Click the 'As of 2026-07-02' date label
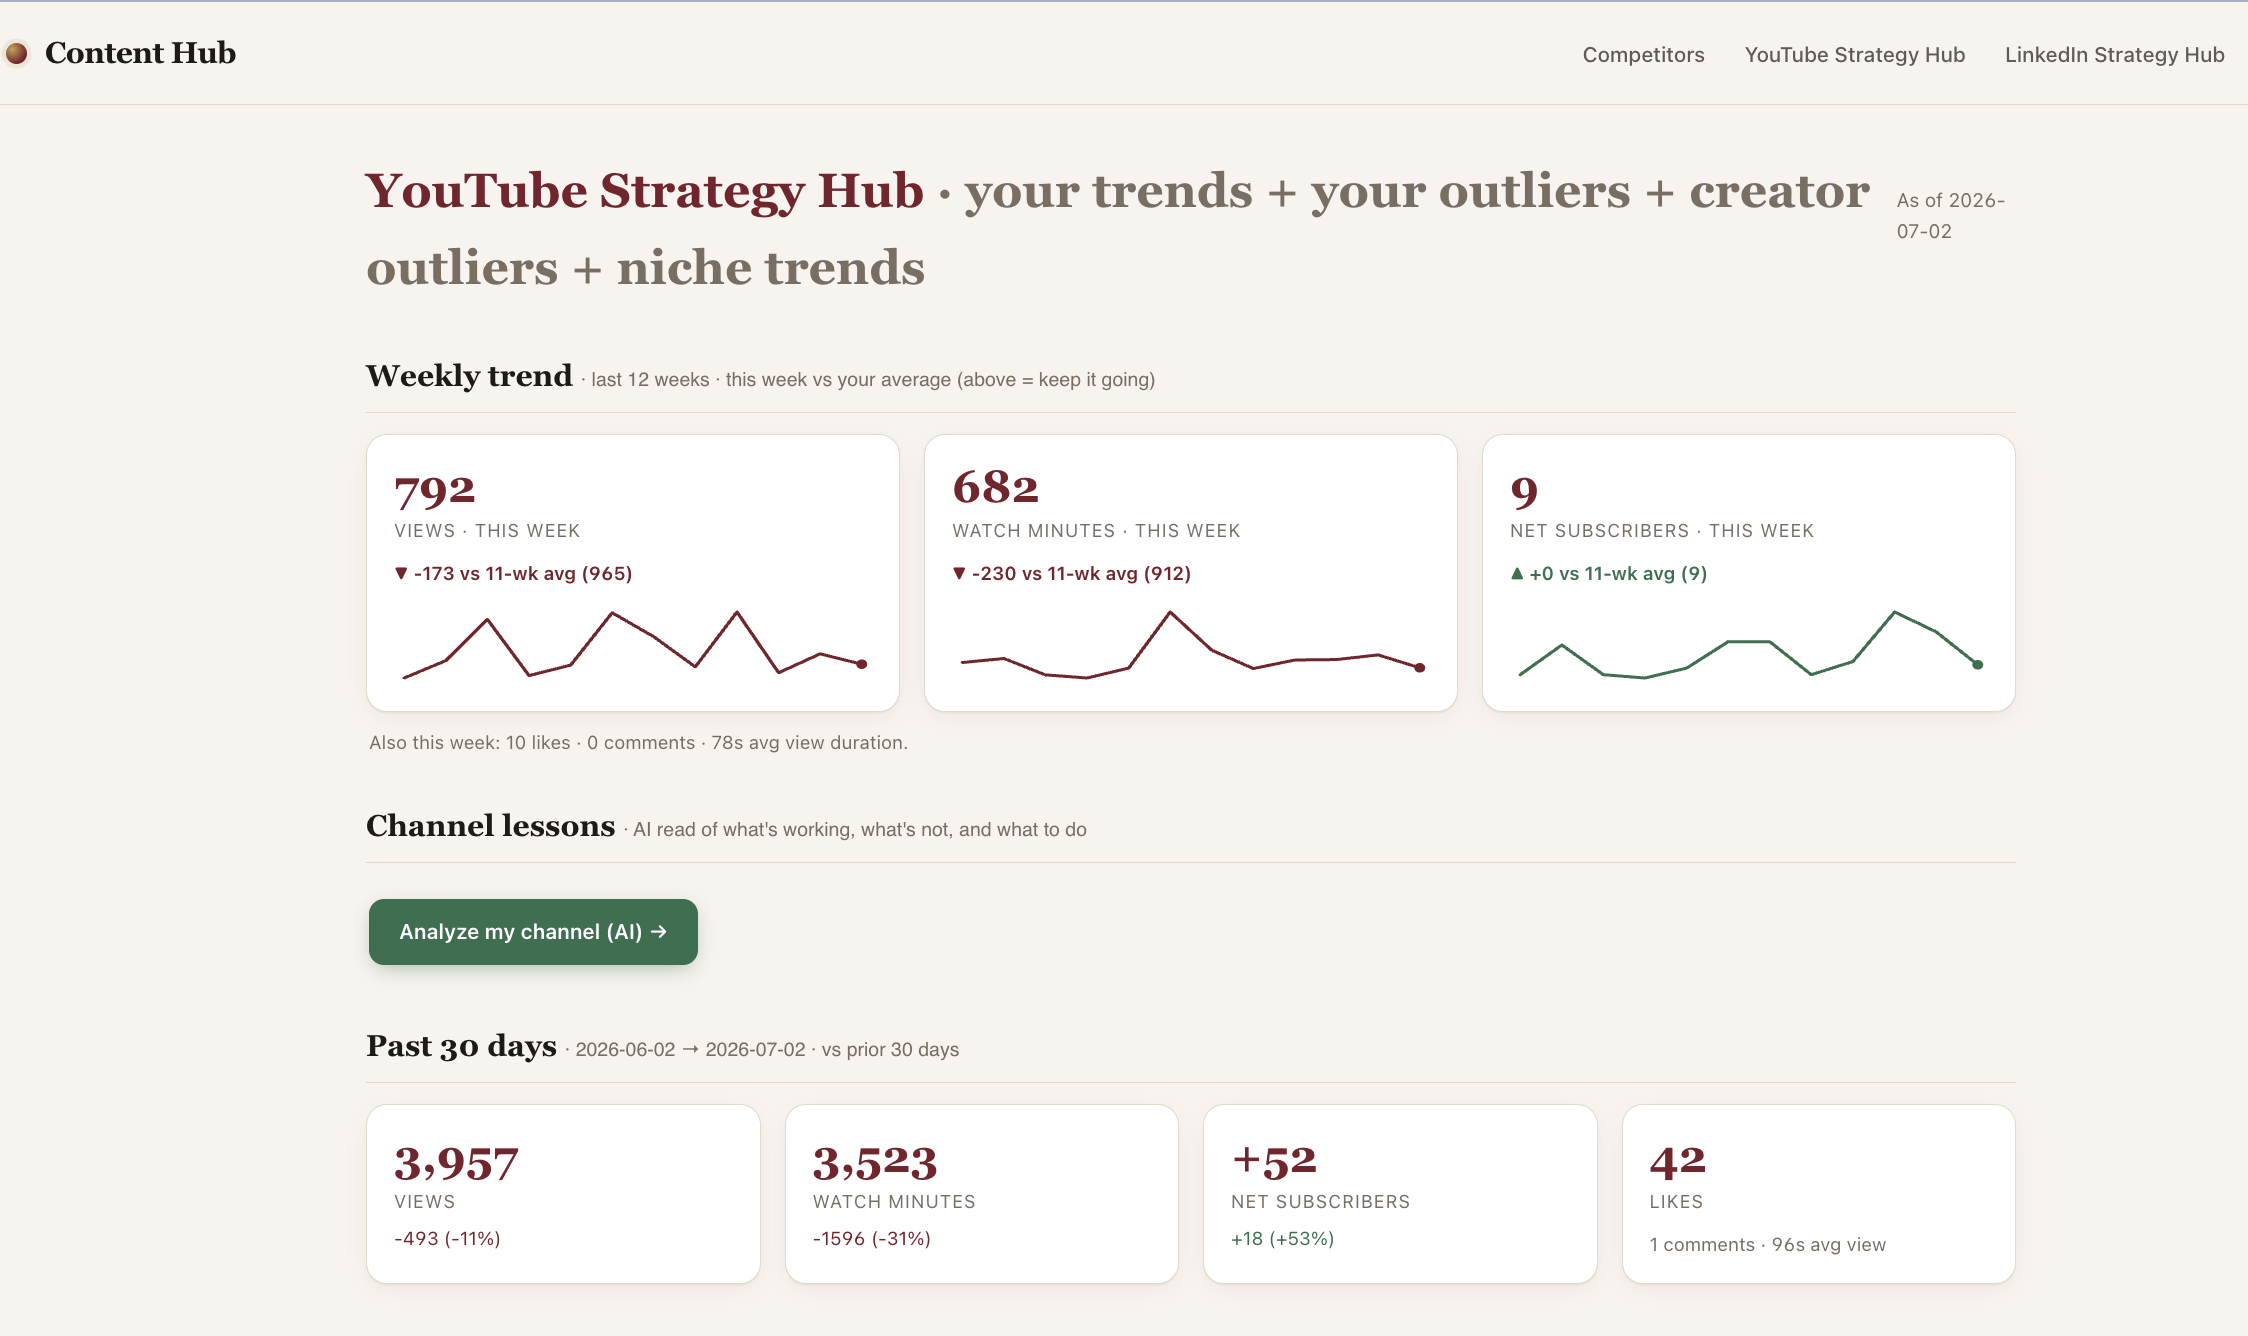 pyautogui.click(x=1951, y=216)
